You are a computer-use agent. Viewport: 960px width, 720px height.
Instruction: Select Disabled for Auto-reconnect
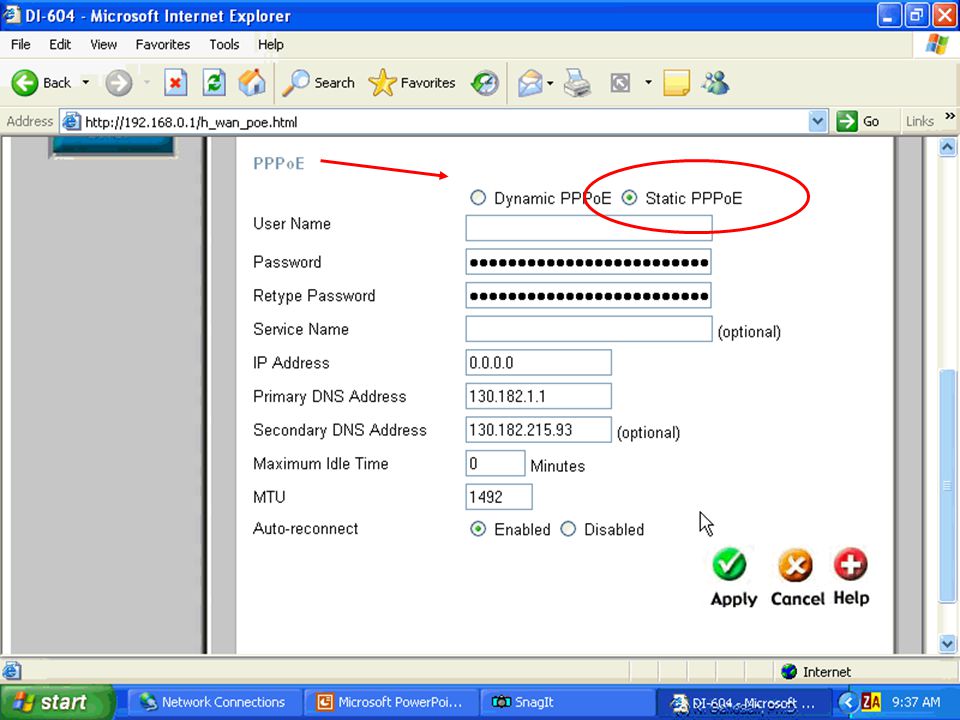pyautogui.click(x=568, y=529)
